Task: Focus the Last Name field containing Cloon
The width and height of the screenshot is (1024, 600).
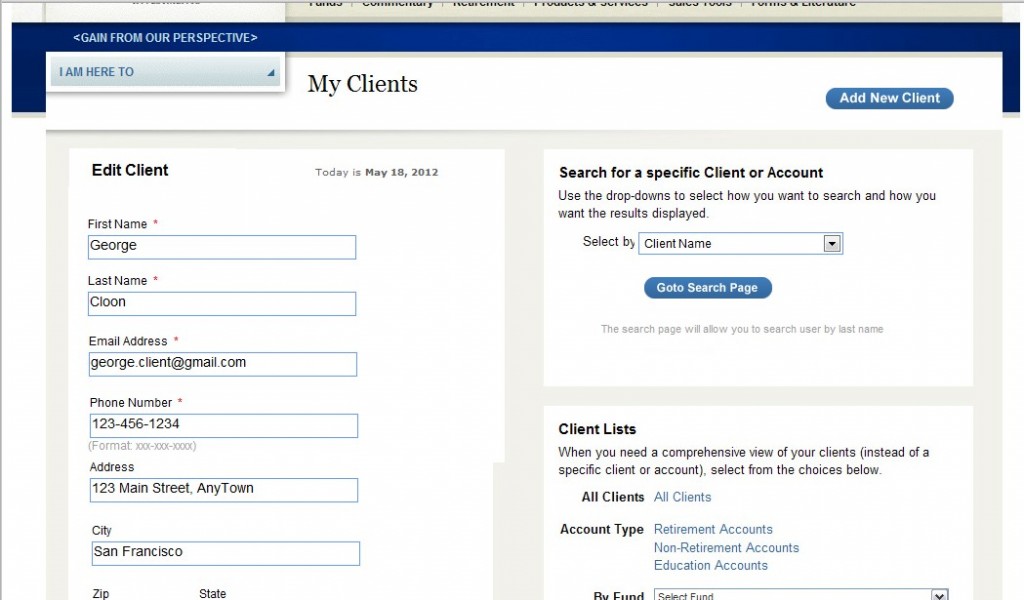Action: click(222, 304)
